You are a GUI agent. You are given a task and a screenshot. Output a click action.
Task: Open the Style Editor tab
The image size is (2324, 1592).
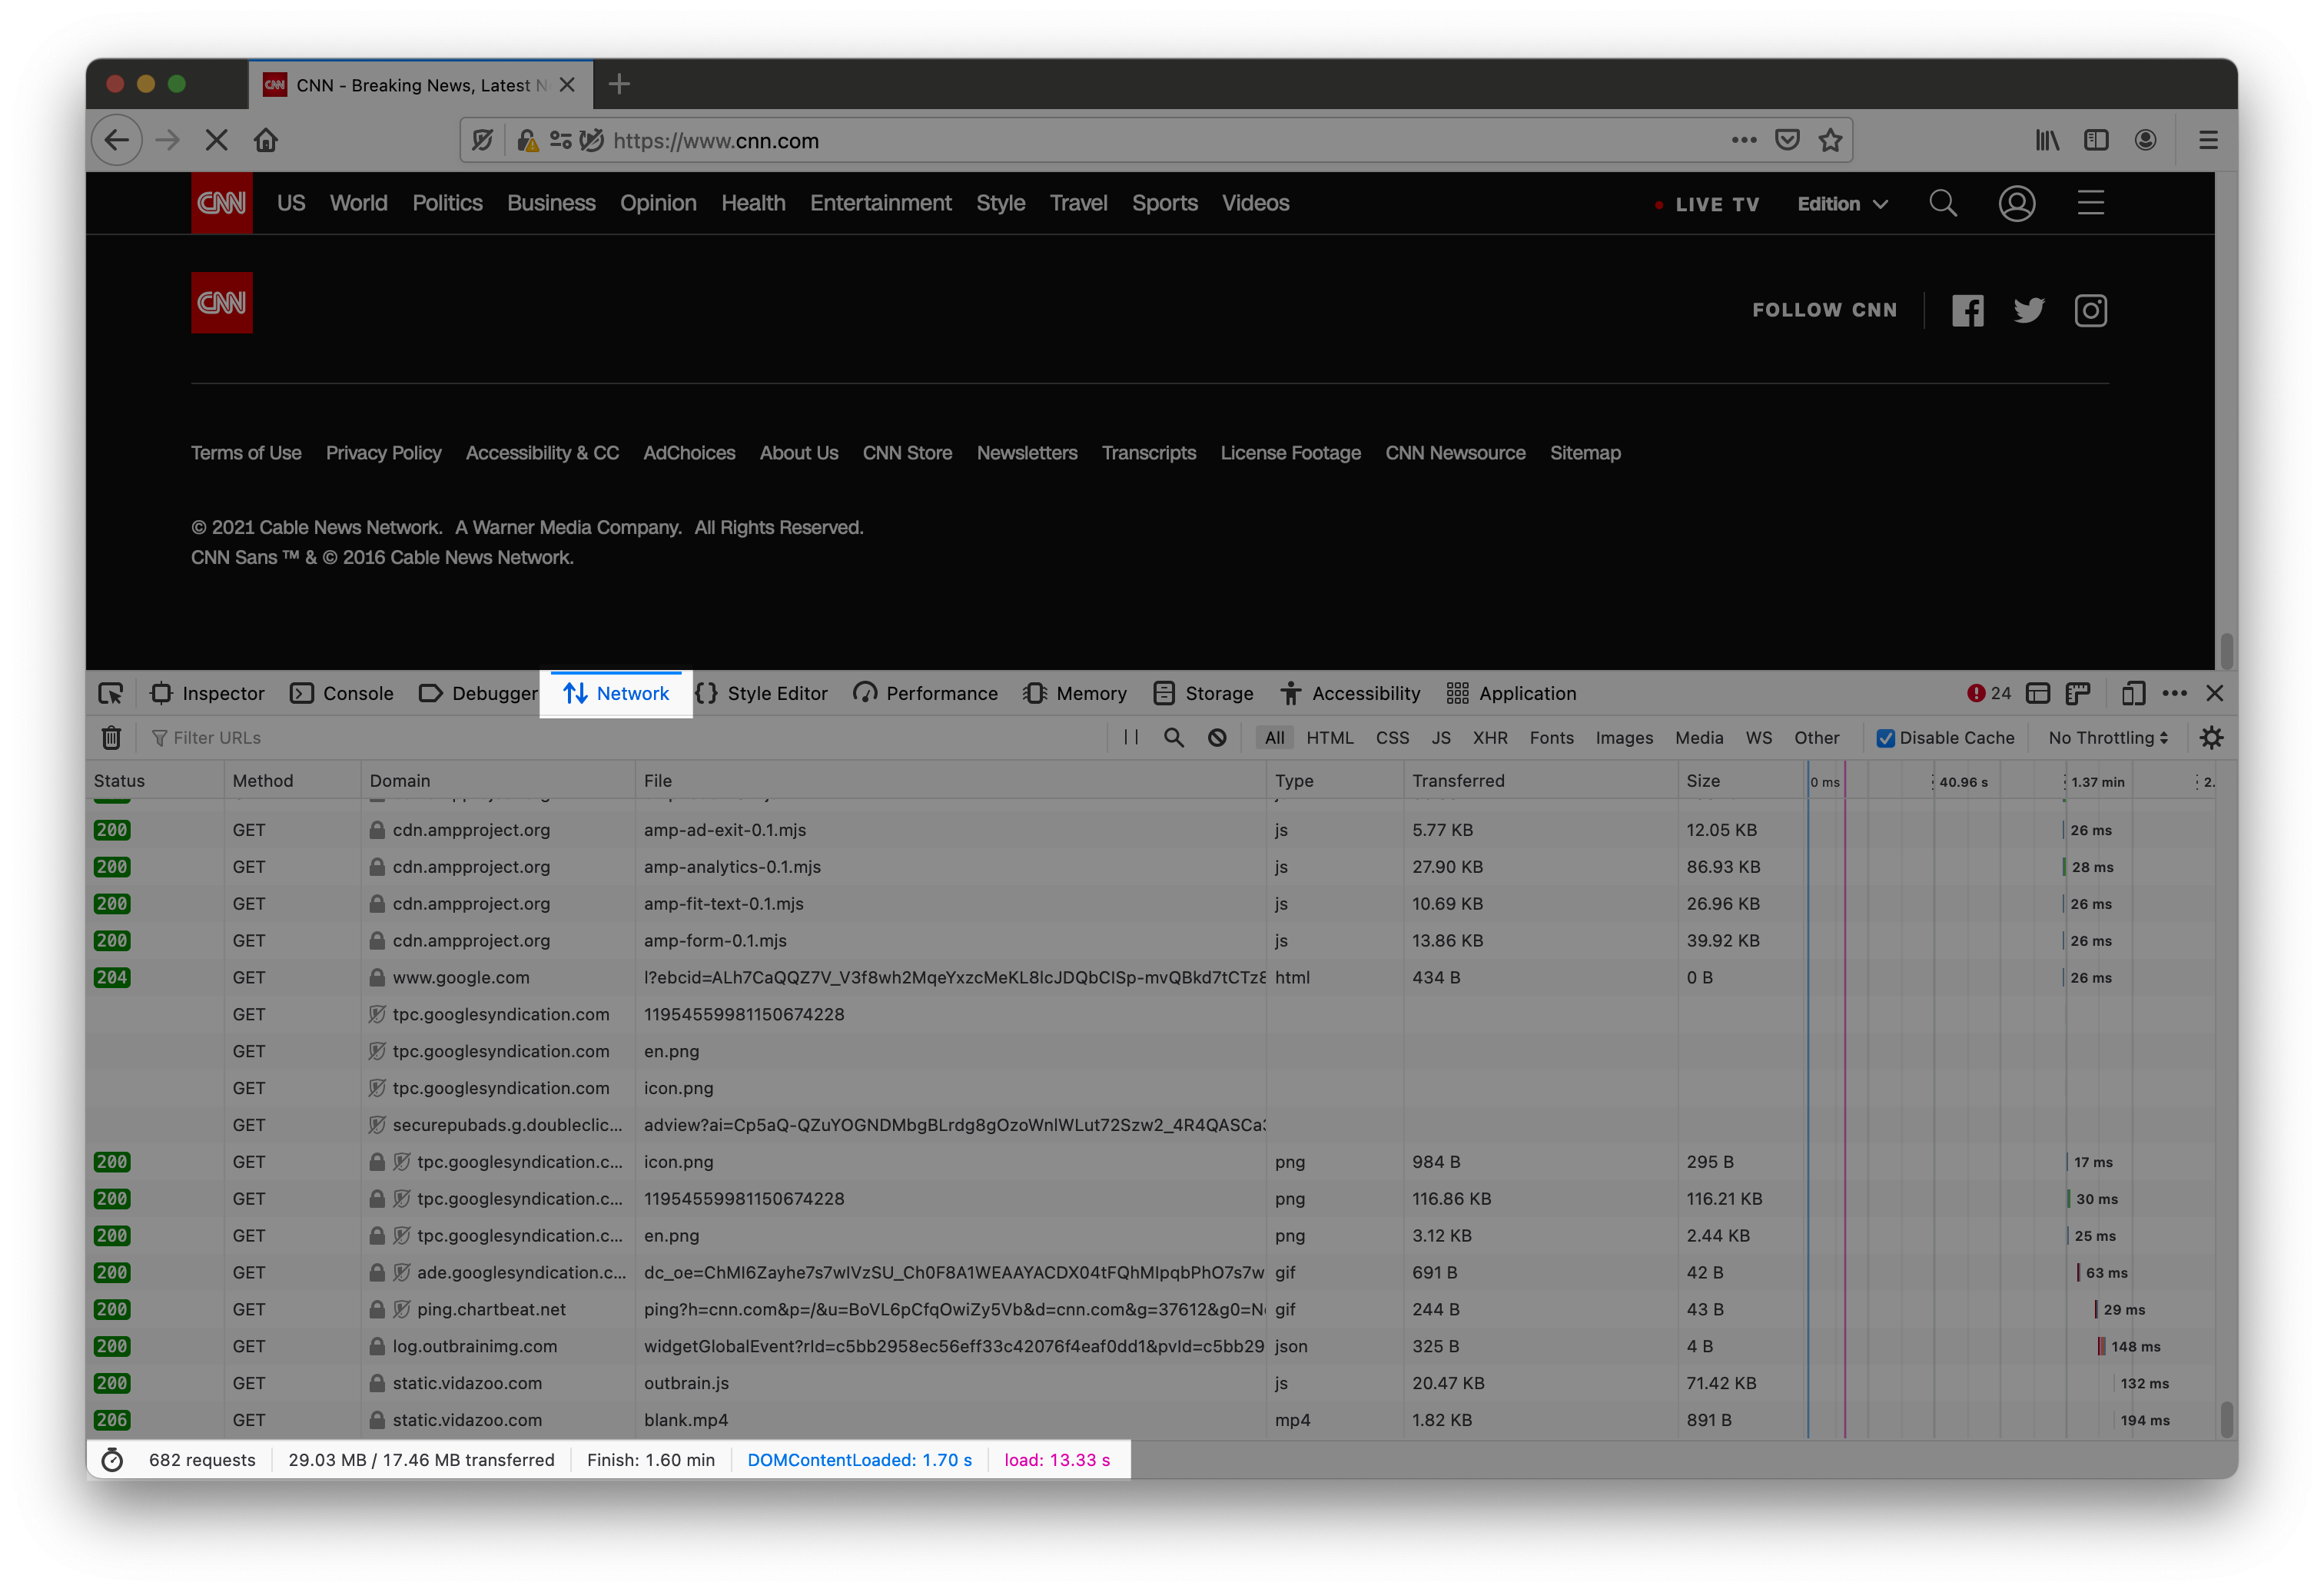click(x=761, y=694)
